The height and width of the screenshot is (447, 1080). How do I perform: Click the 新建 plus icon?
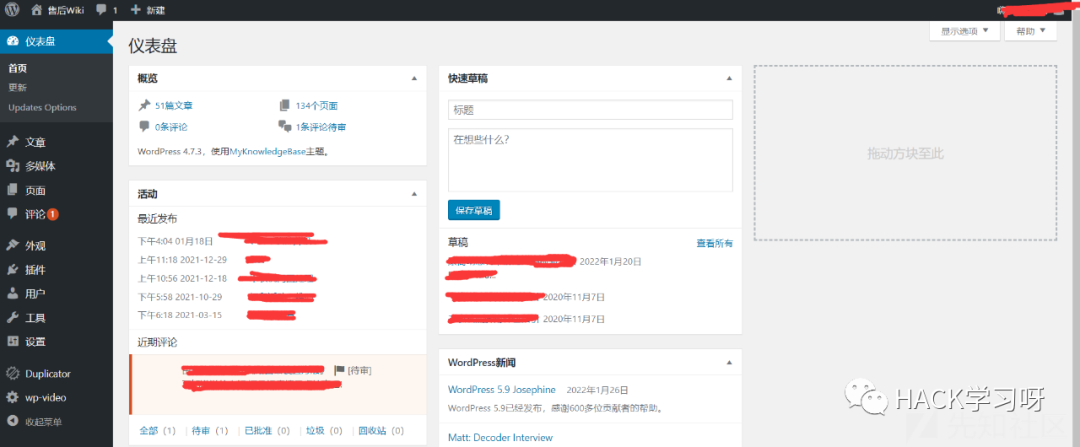point(135,10)
